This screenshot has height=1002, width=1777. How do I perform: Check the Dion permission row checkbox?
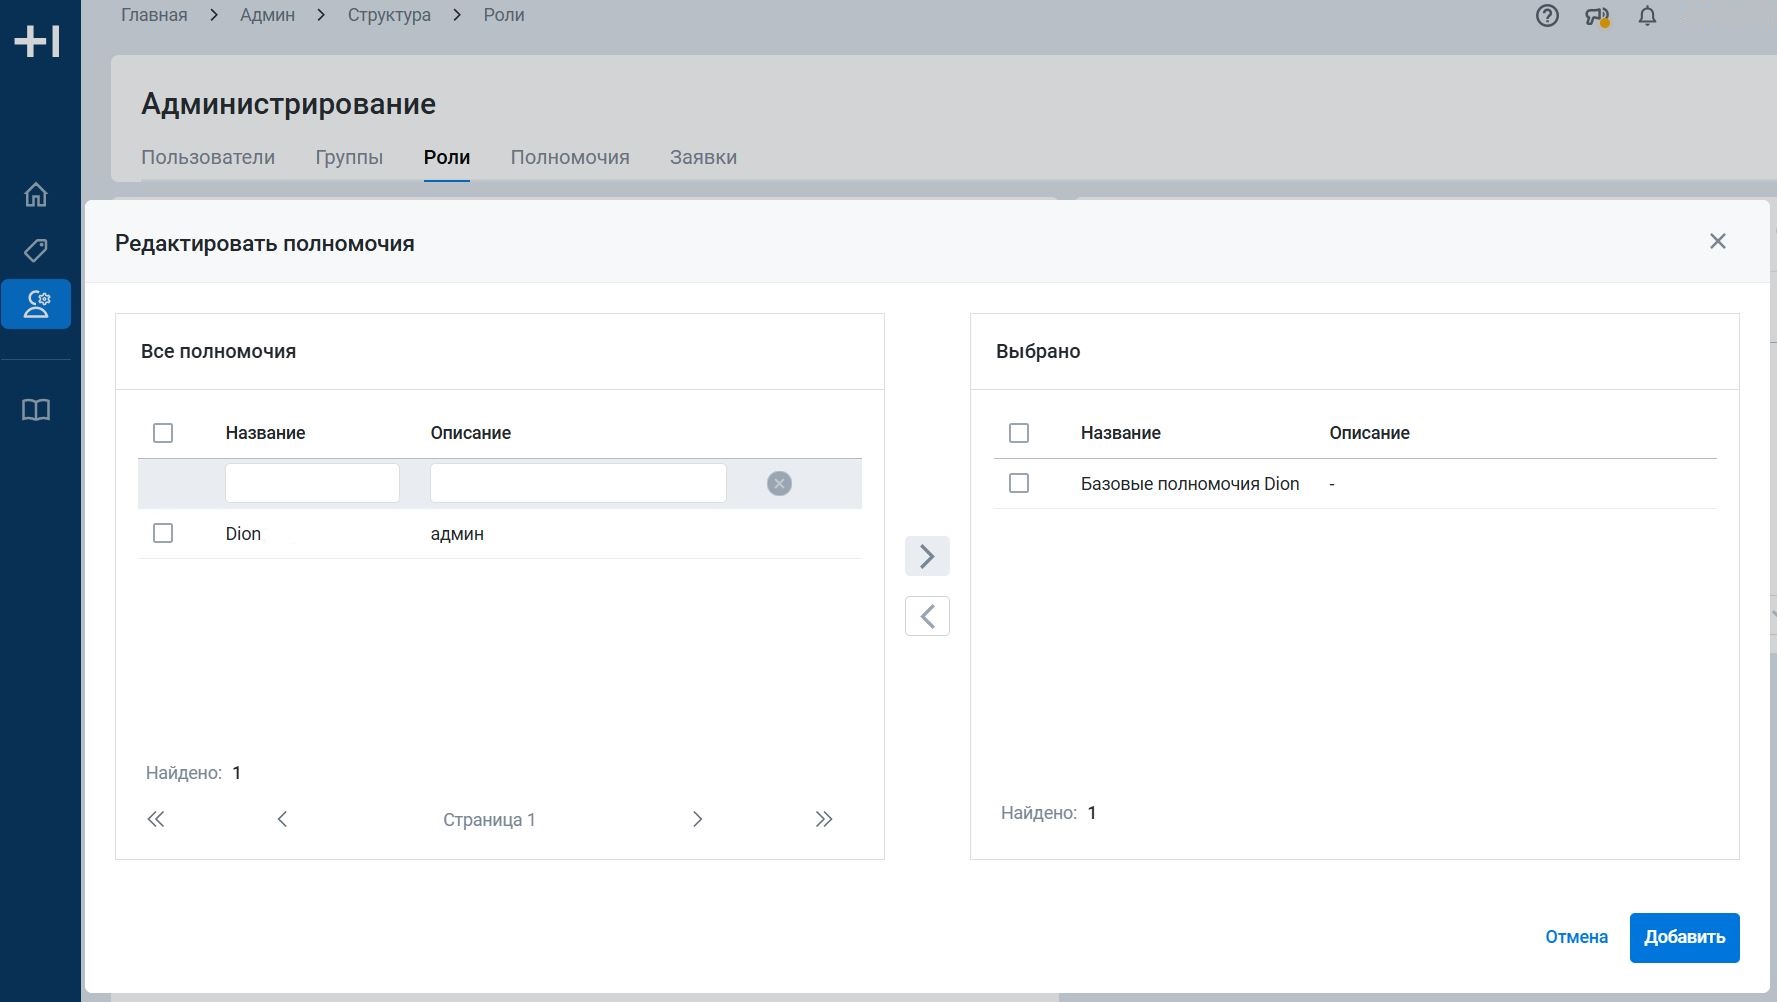coord(163,534)
